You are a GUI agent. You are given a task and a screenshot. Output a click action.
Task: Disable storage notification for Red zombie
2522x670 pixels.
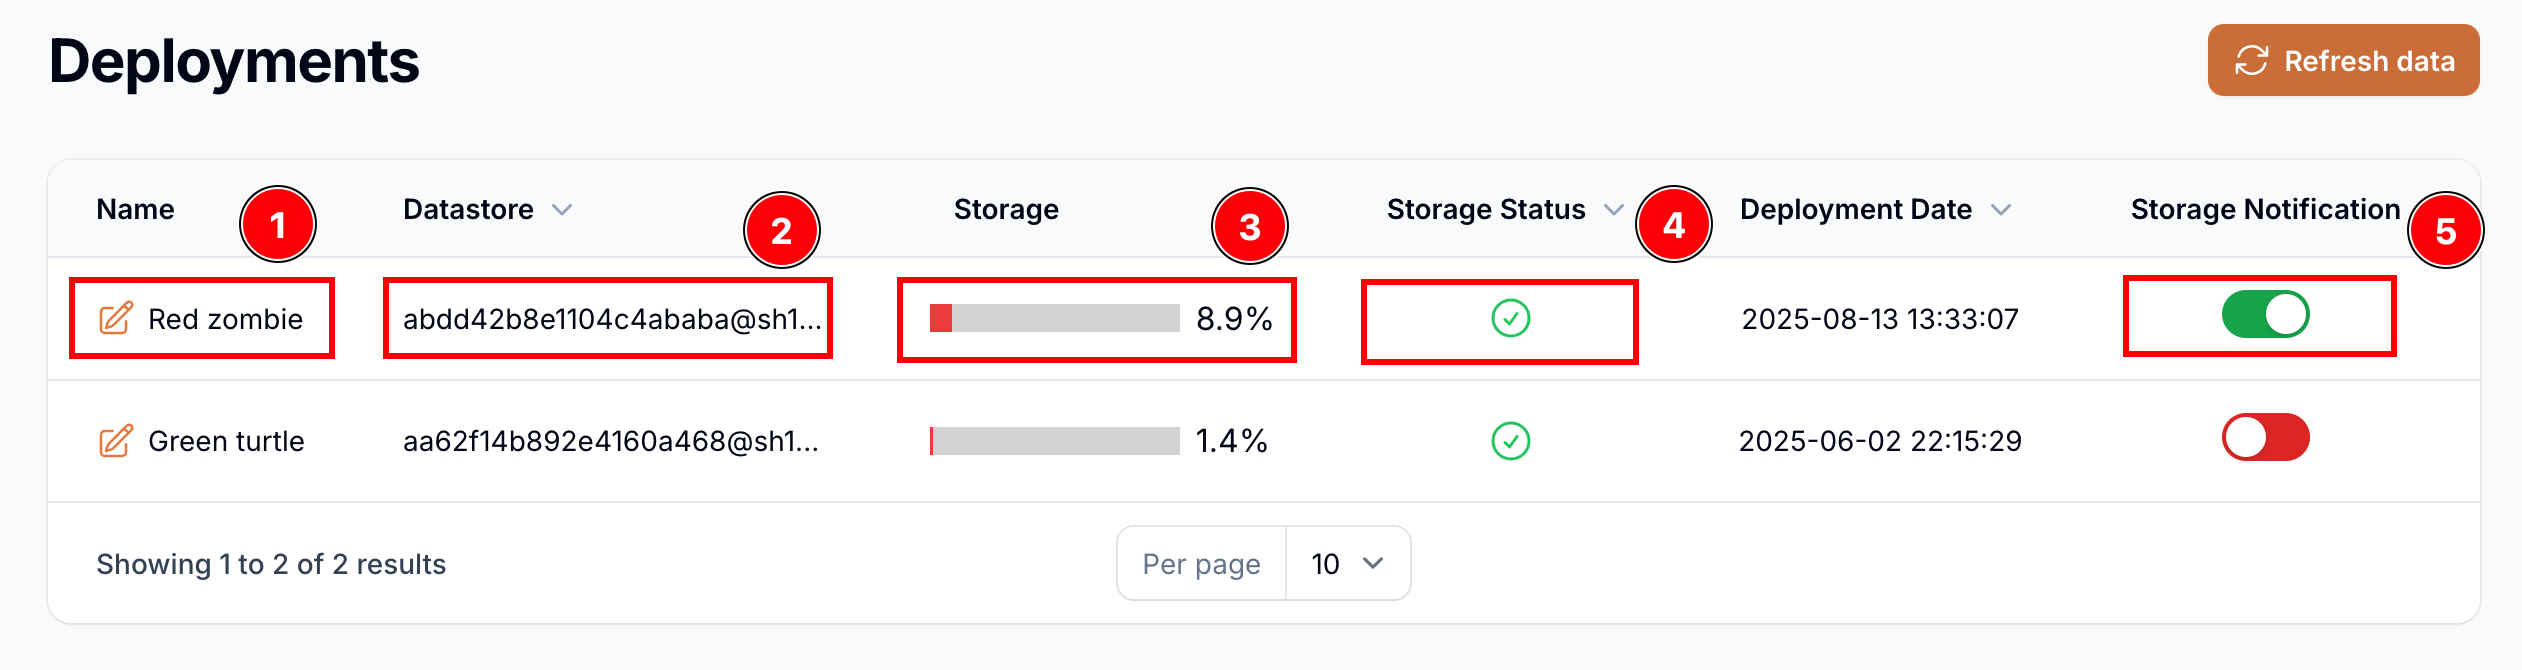(x=2265, y=315)
